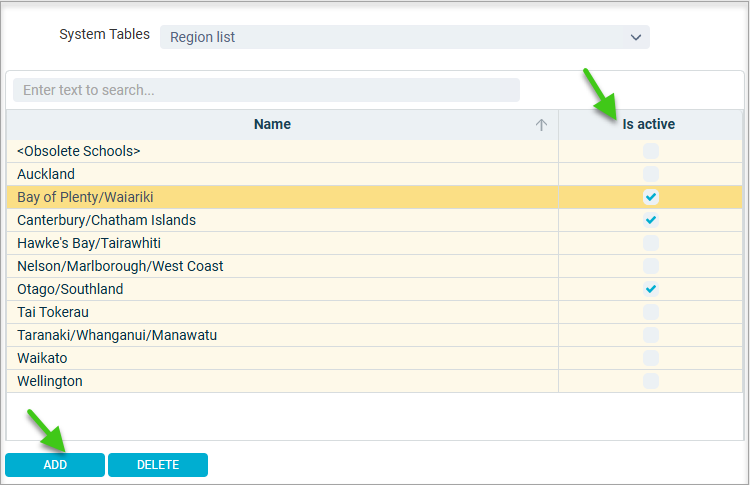Uncheck Is active for Otago/Southland

click(651, 289)
